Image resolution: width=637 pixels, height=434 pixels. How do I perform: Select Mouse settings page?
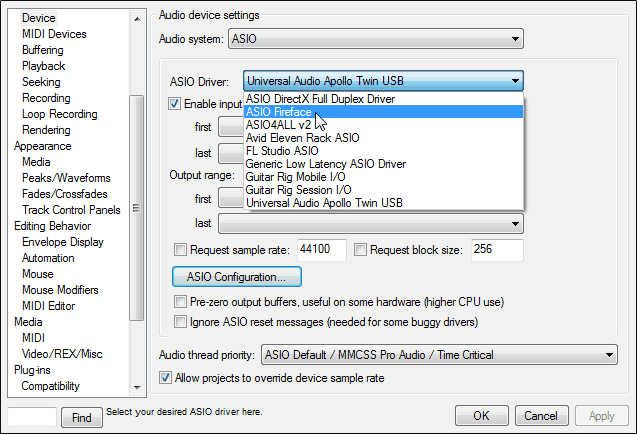38,274
